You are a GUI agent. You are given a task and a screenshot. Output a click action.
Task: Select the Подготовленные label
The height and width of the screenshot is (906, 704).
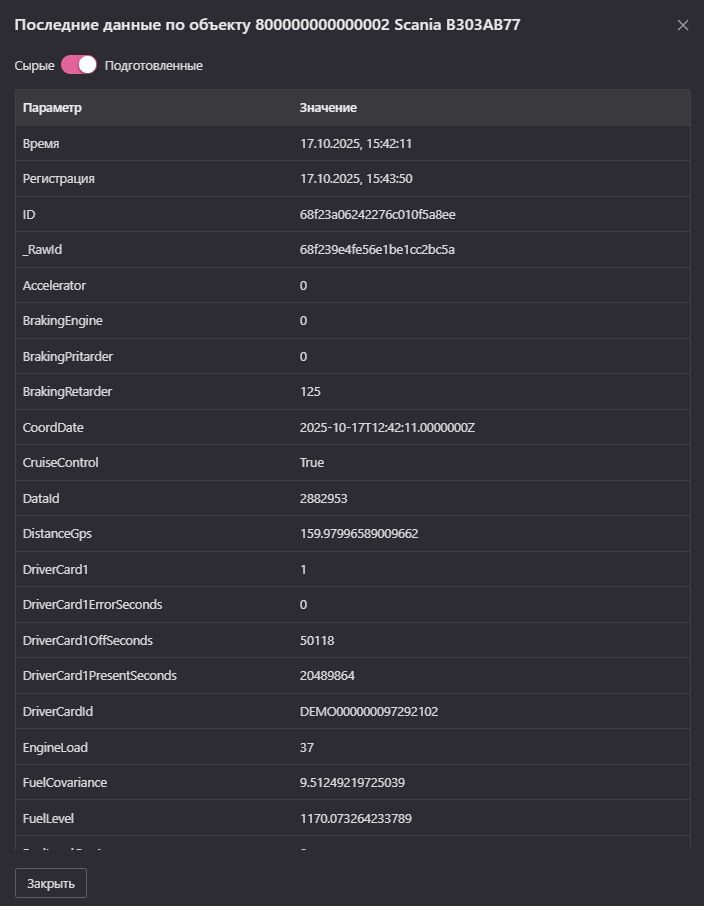tap(154, 66)
